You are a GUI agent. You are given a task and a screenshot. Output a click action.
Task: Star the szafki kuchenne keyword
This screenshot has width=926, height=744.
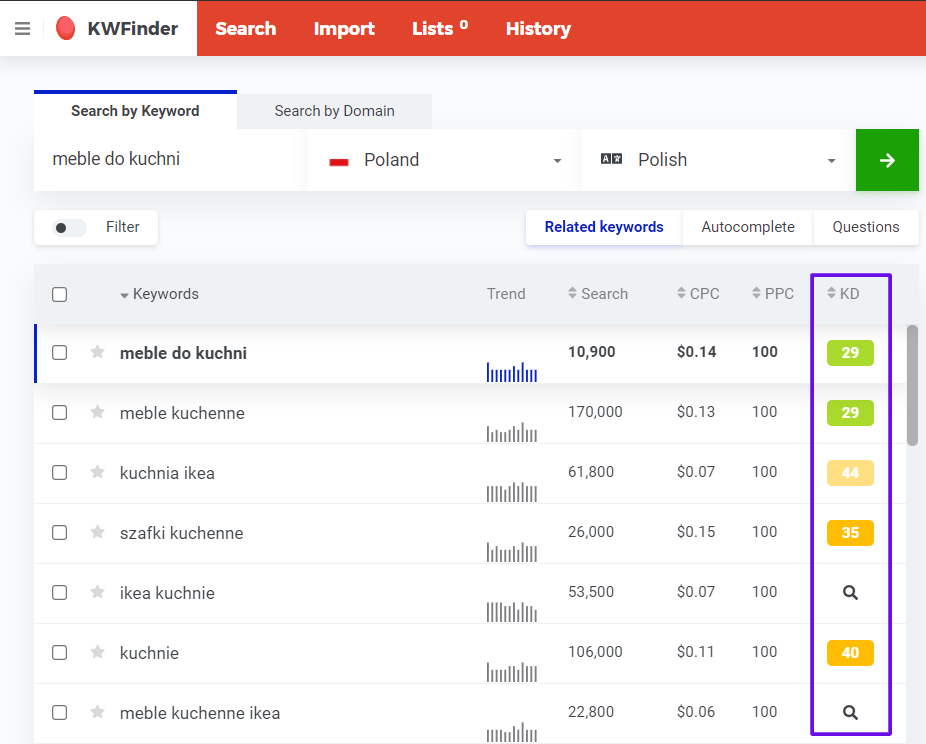[97, 532]
